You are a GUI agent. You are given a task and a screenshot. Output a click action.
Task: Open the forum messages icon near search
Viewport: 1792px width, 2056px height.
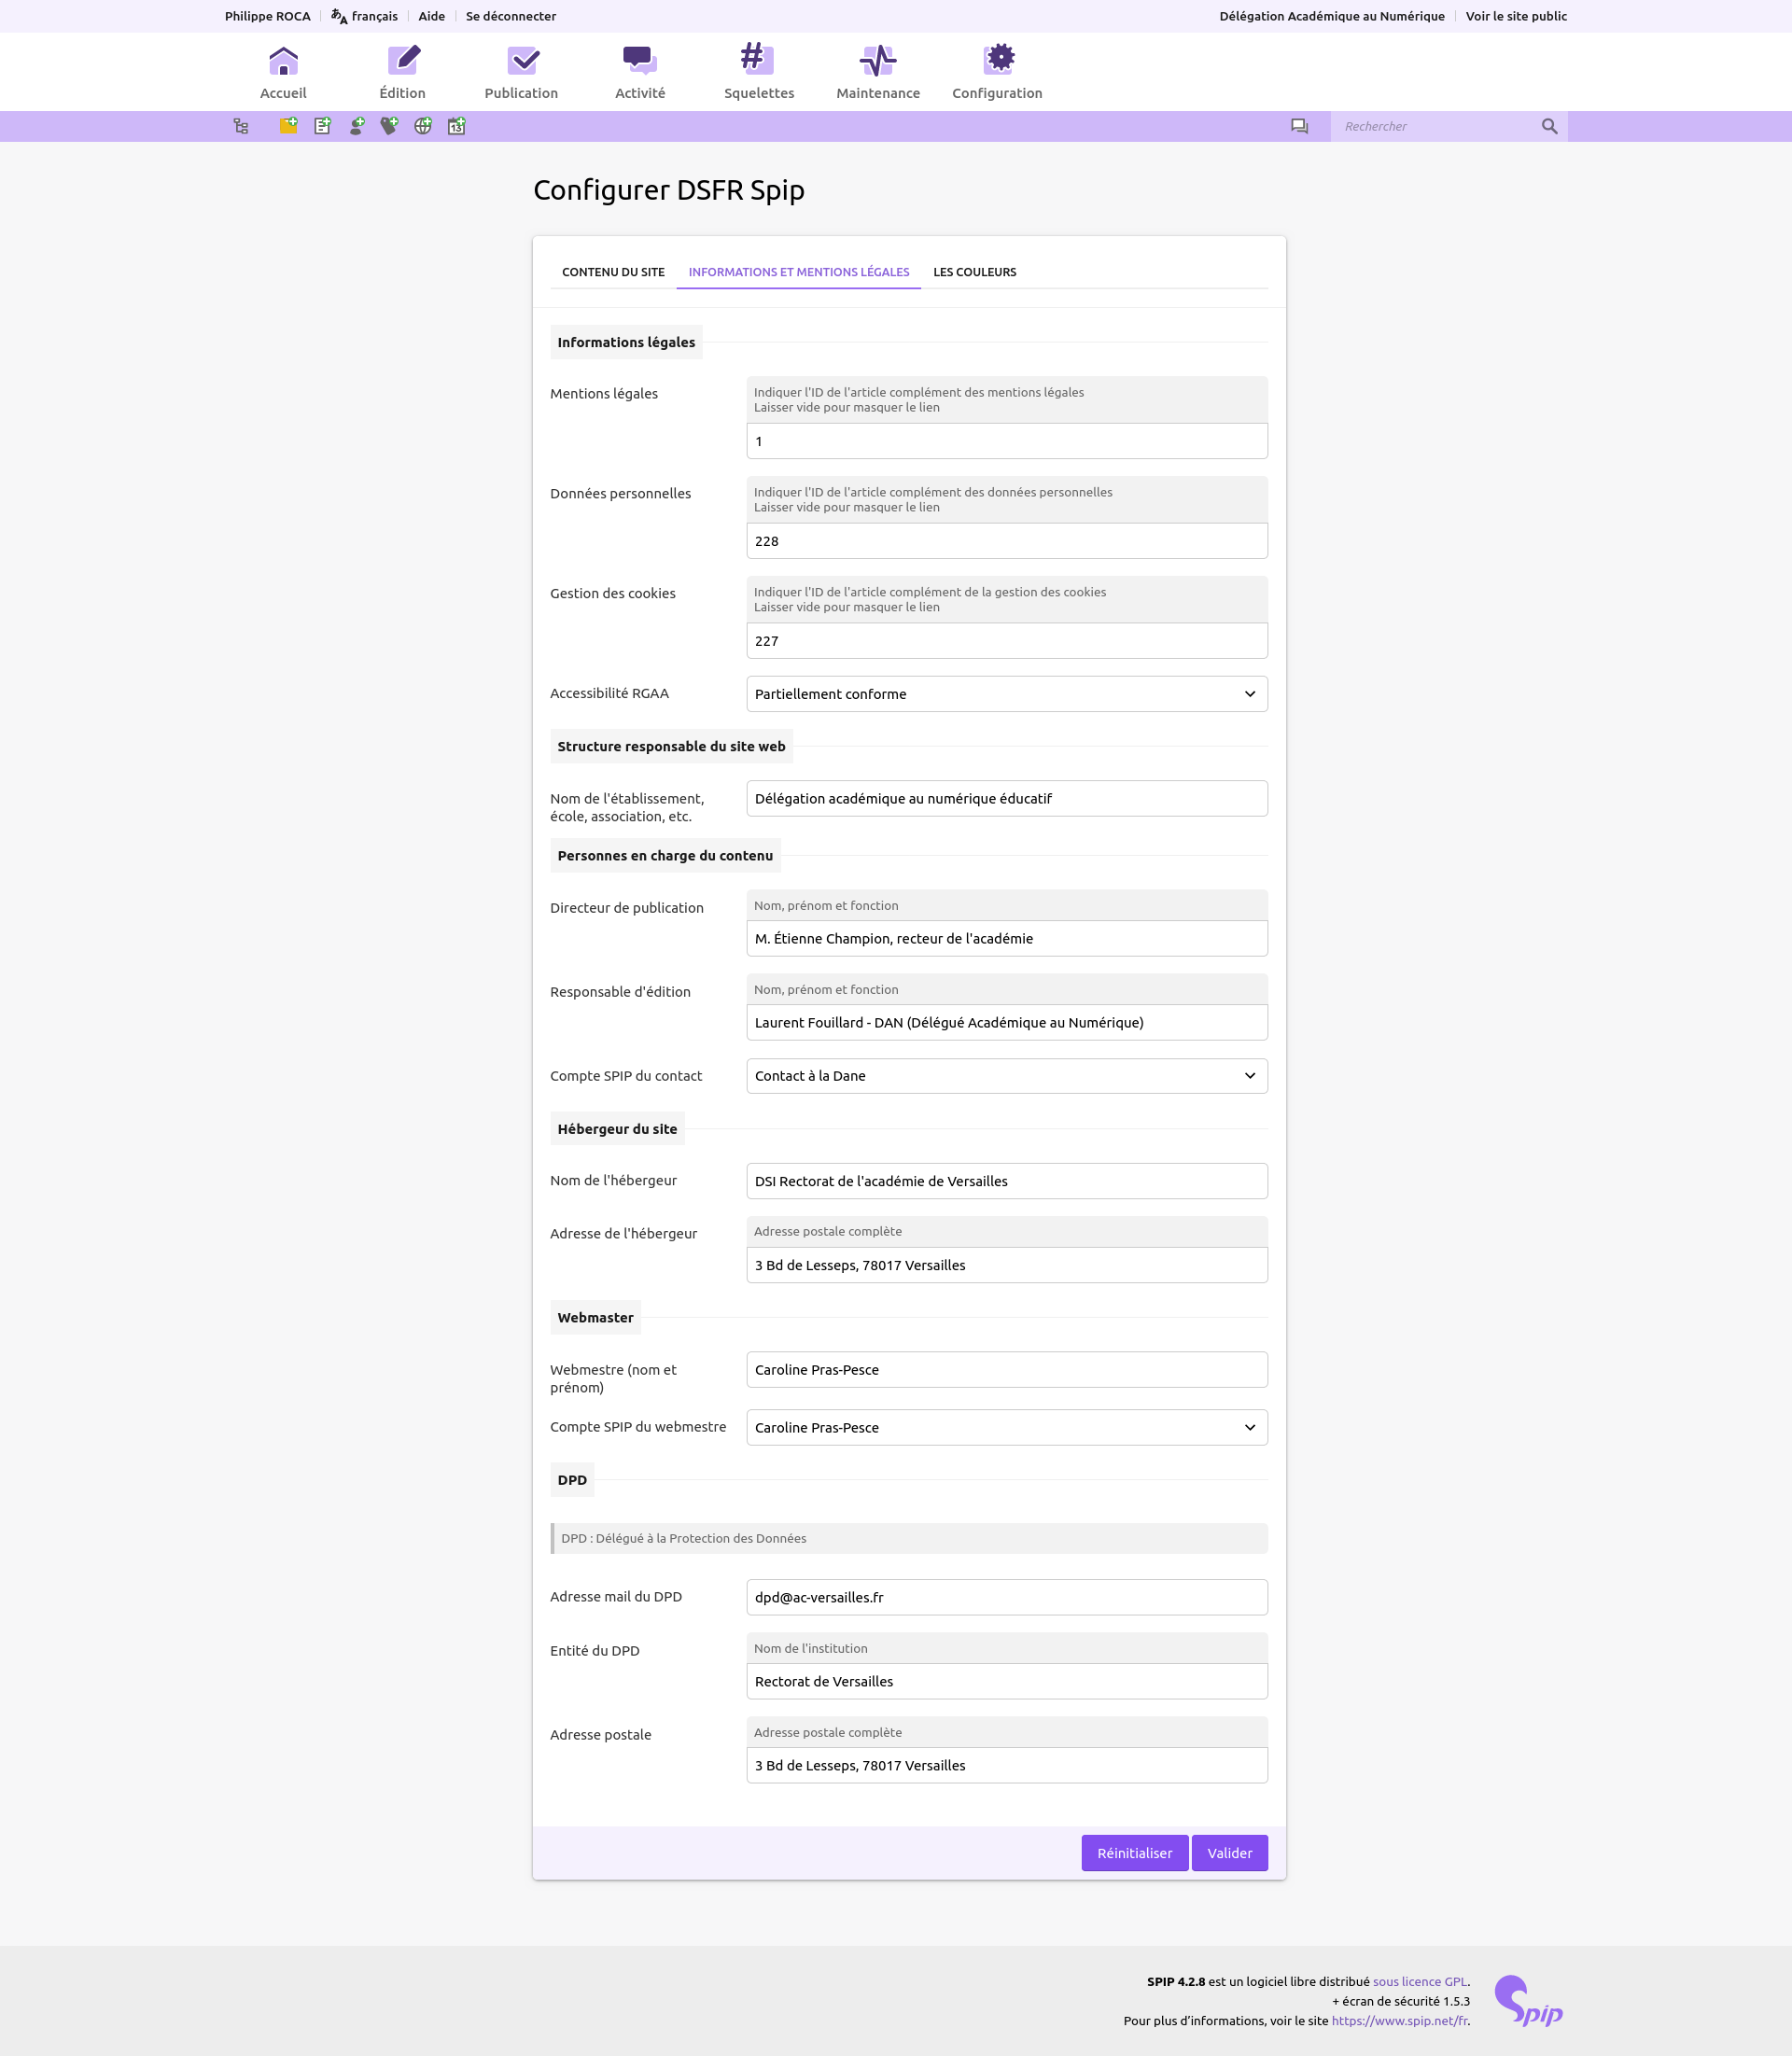(1299, 126)
